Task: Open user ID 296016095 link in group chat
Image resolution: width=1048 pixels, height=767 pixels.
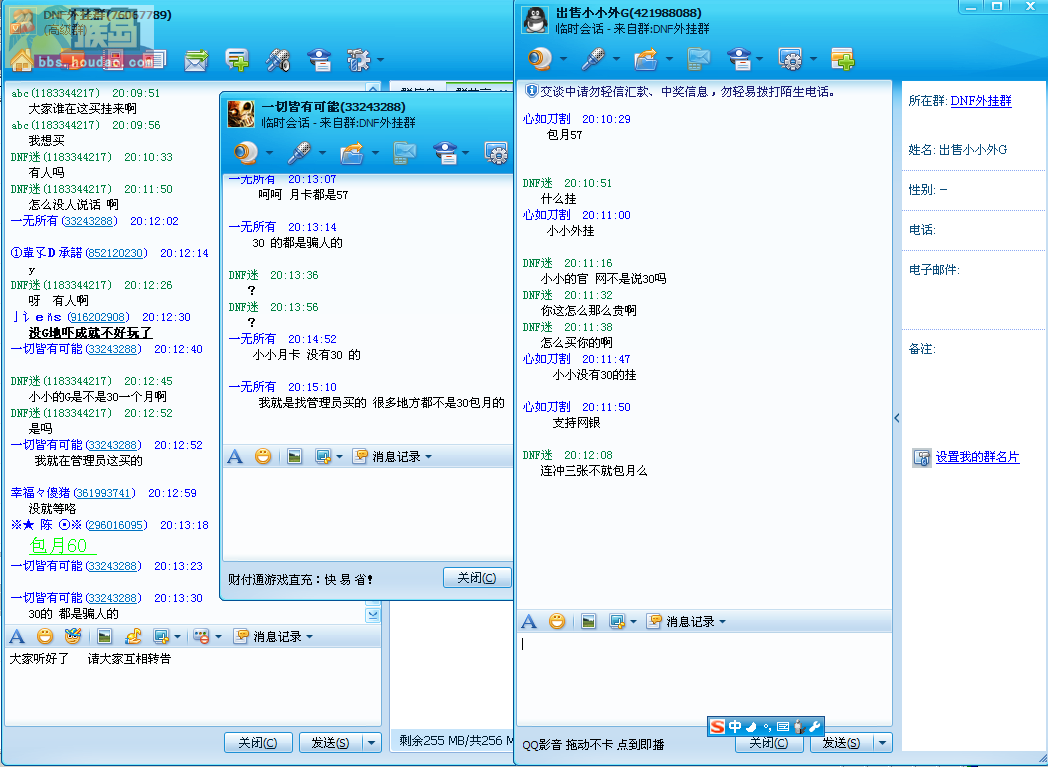Action: pos(116,525)
